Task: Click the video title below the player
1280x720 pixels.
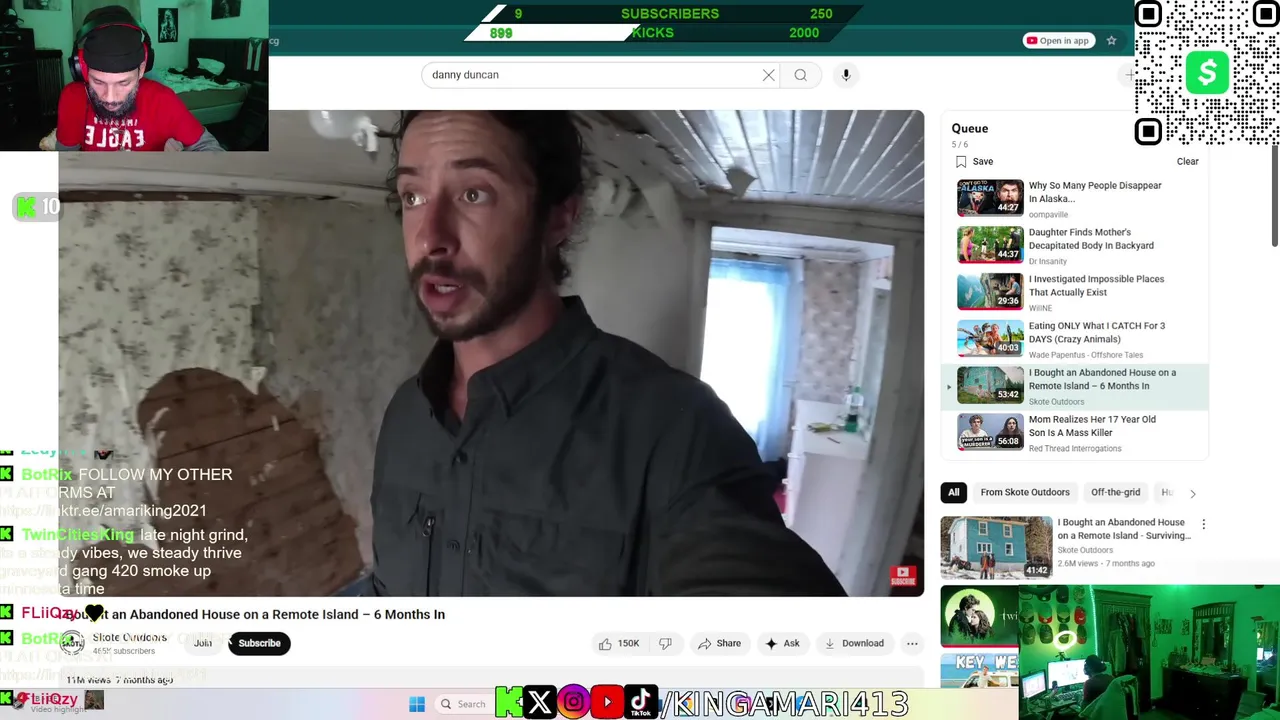Action: click(x=253, y=614)
